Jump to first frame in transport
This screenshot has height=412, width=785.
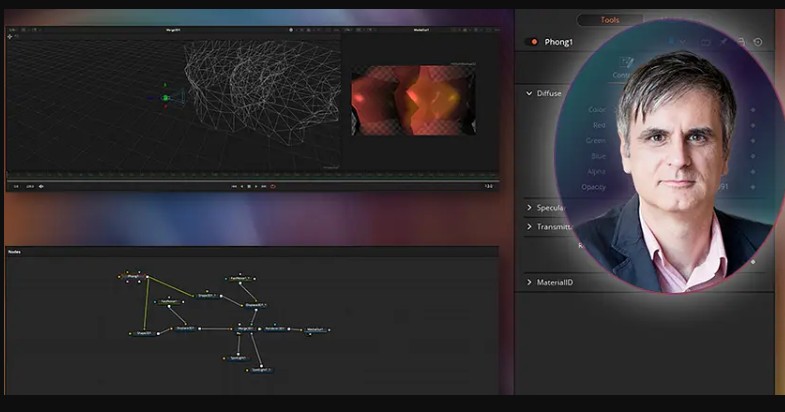[234, 186]
